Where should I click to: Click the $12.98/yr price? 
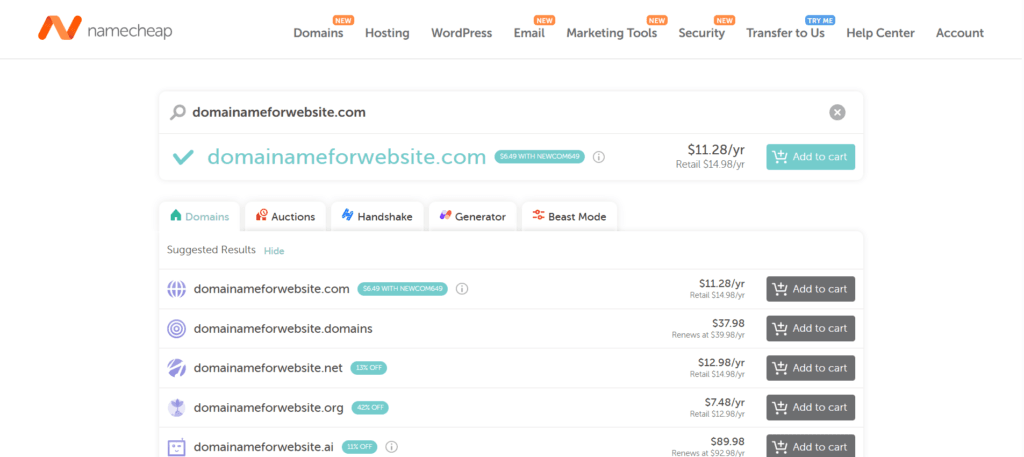coord(721,362)
